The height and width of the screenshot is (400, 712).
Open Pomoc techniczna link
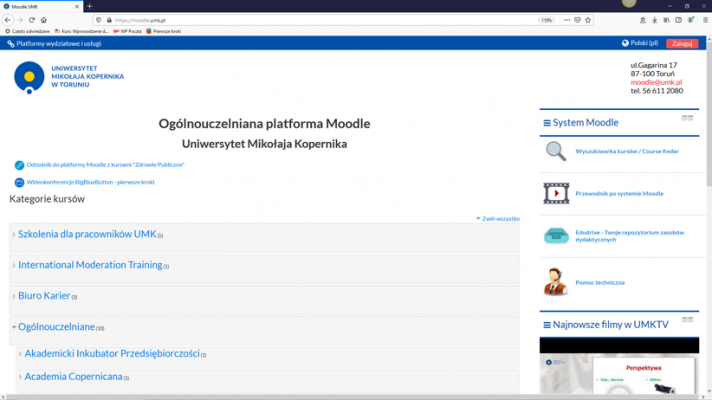point(600,283)
